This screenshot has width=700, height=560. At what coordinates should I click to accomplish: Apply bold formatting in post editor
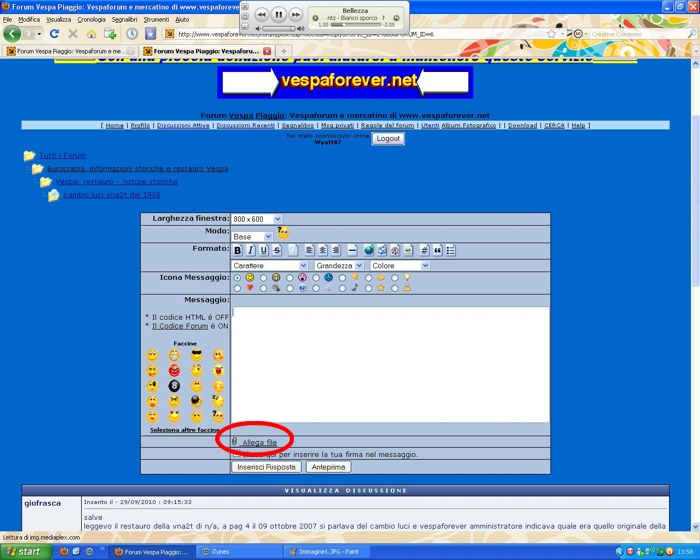point(238,251)
